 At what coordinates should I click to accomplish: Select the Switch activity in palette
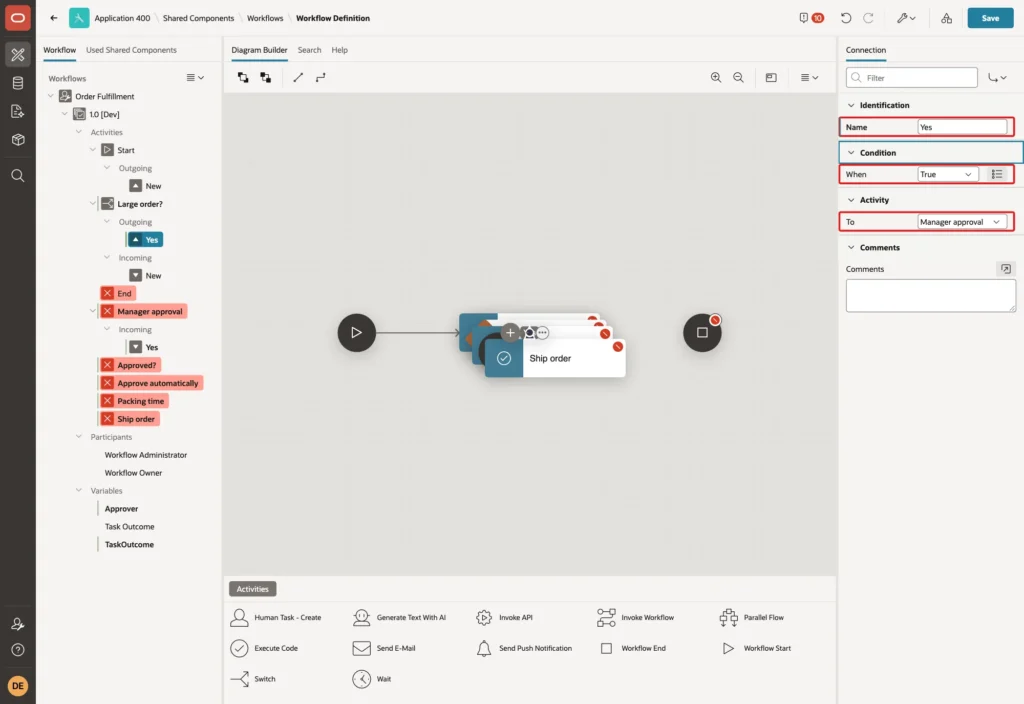click(253, 679)
